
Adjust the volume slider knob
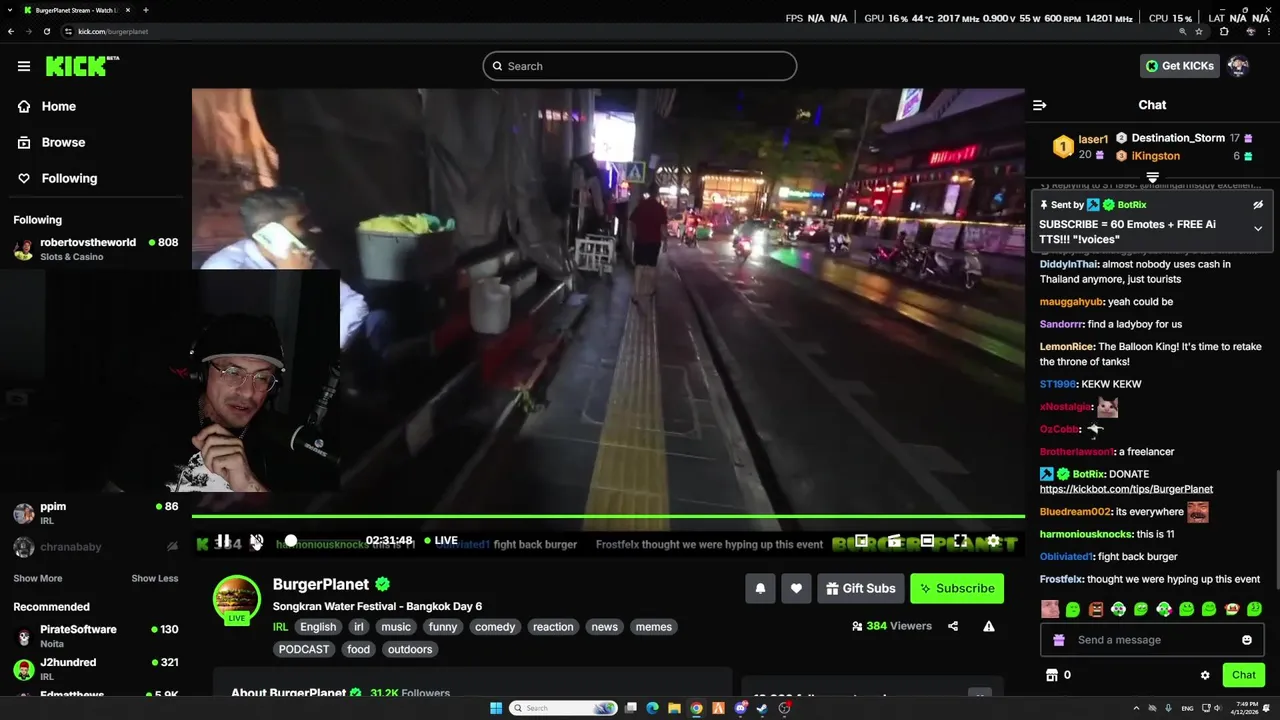(291, 541)
